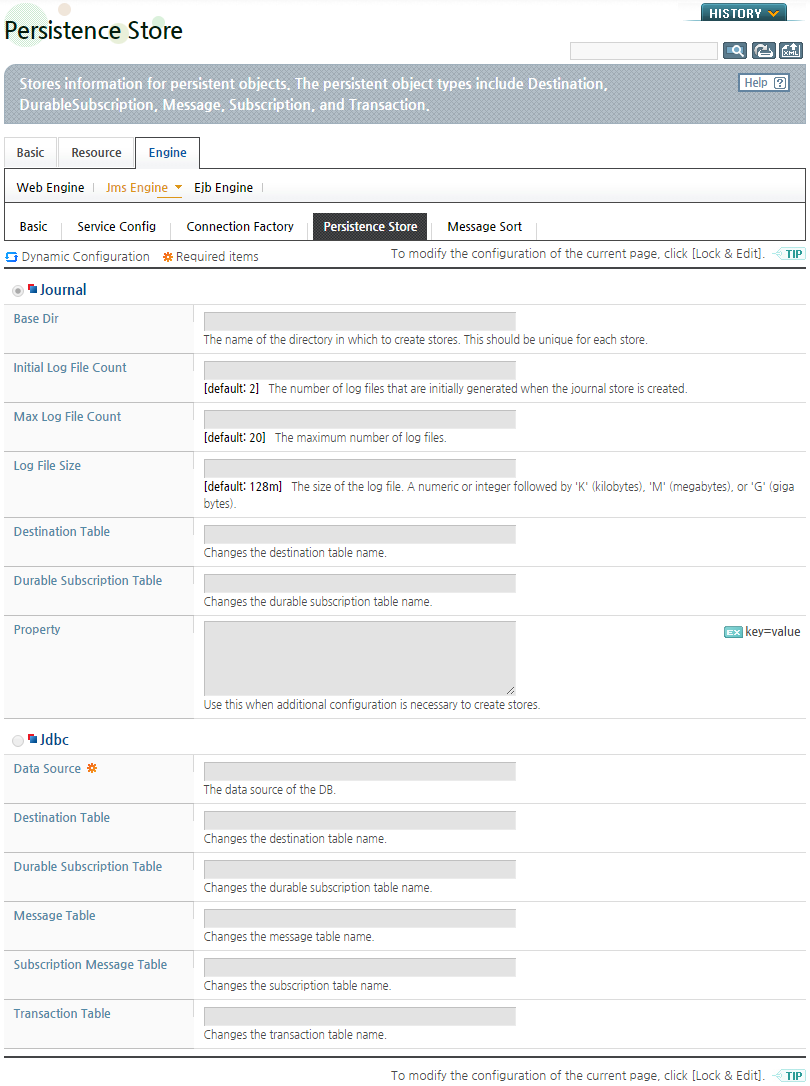Click the Journal section heading
This screenshot has width=810, height=1086.
(63, 290)
